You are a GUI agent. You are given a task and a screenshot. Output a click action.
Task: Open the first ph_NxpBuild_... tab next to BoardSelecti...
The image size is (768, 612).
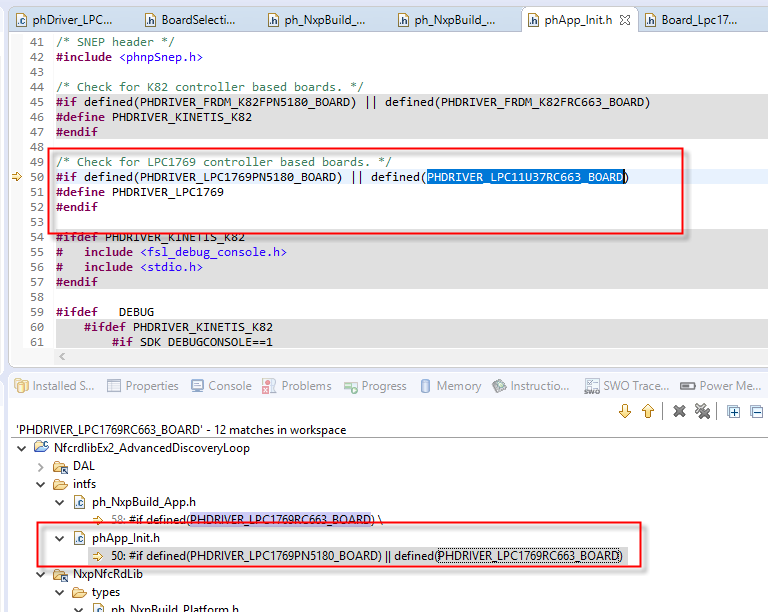pos(317,20)
